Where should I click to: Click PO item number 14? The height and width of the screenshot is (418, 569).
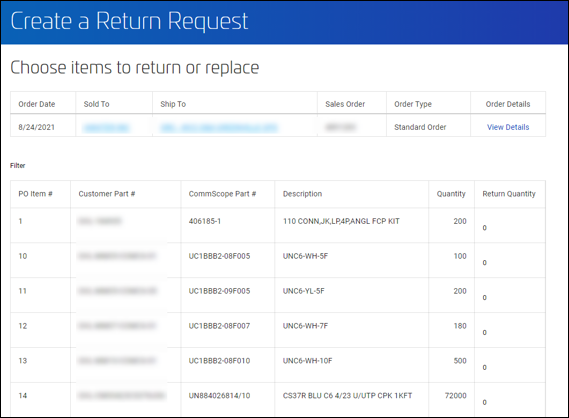22,395
